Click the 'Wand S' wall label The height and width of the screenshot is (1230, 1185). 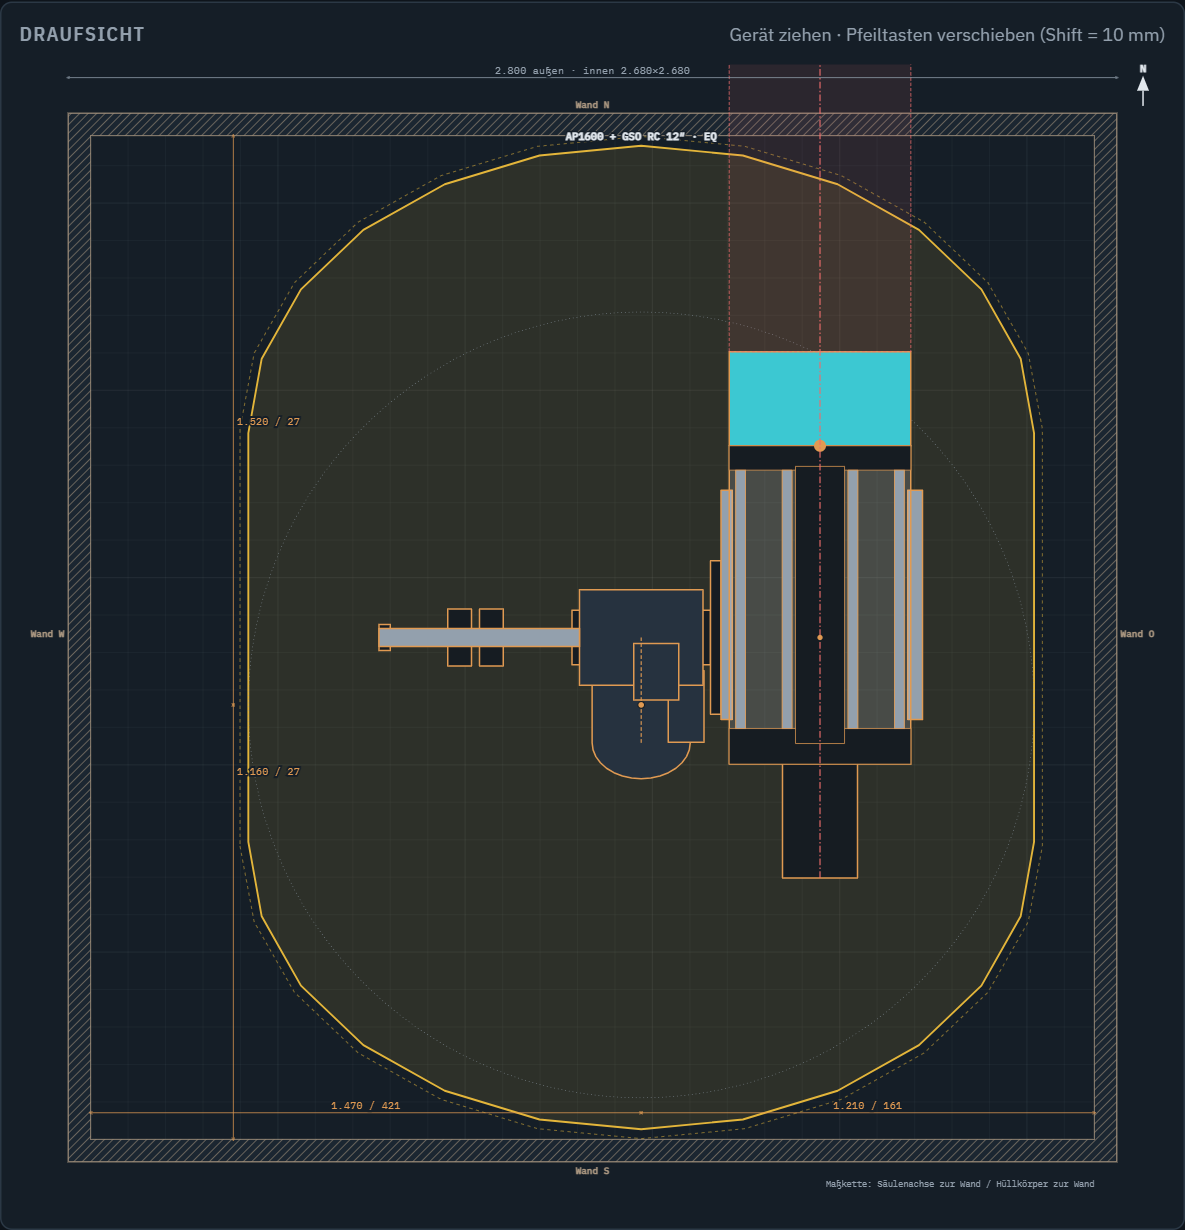592,1171
